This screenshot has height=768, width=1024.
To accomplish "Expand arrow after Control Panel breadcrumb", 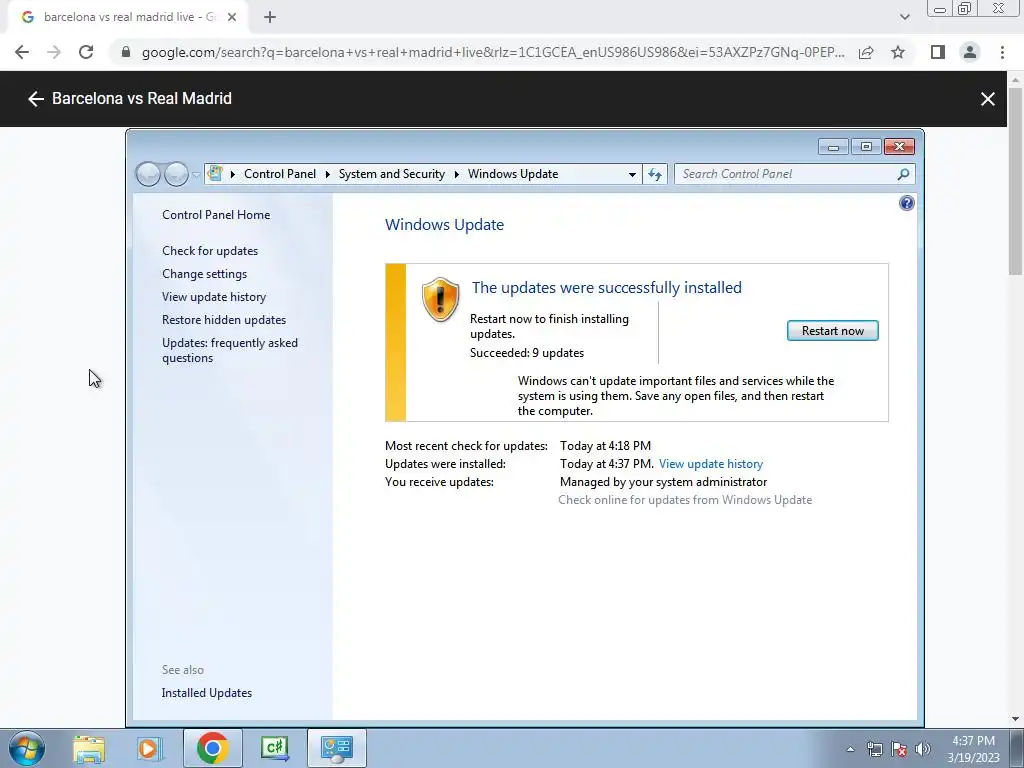I will (x=327, y=174).
